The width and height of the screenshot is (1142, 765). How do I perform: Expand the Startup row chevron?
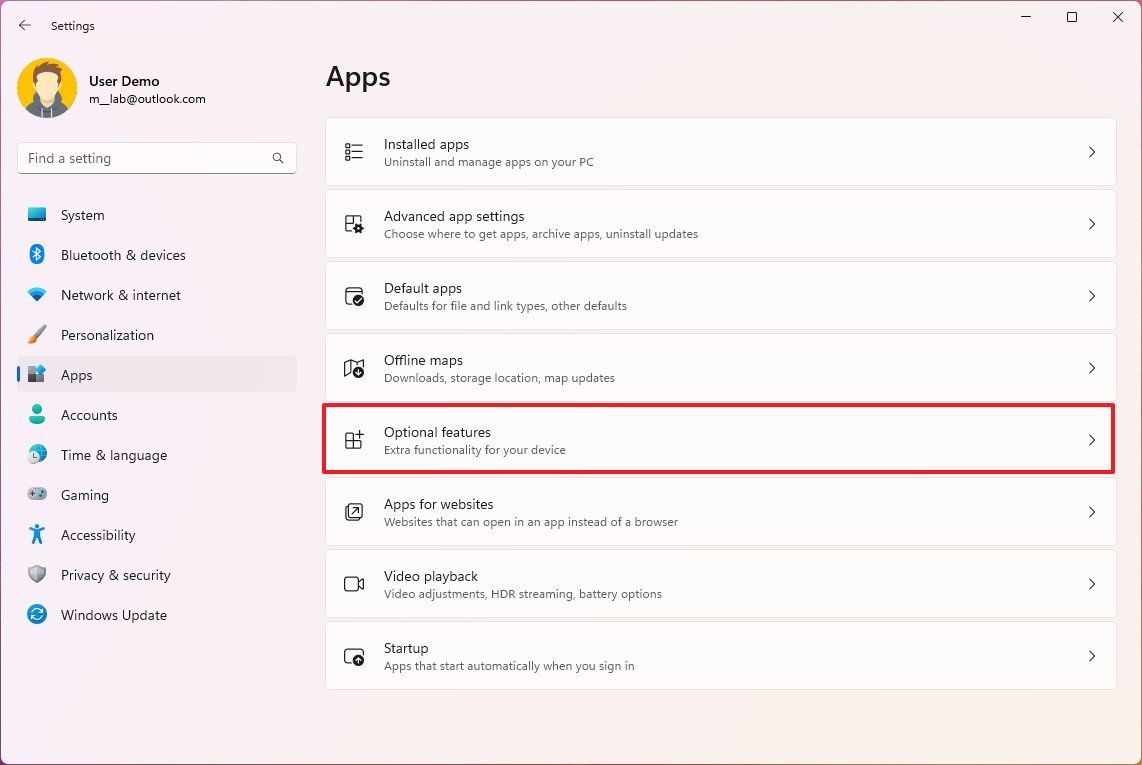tap(1092, 655)
